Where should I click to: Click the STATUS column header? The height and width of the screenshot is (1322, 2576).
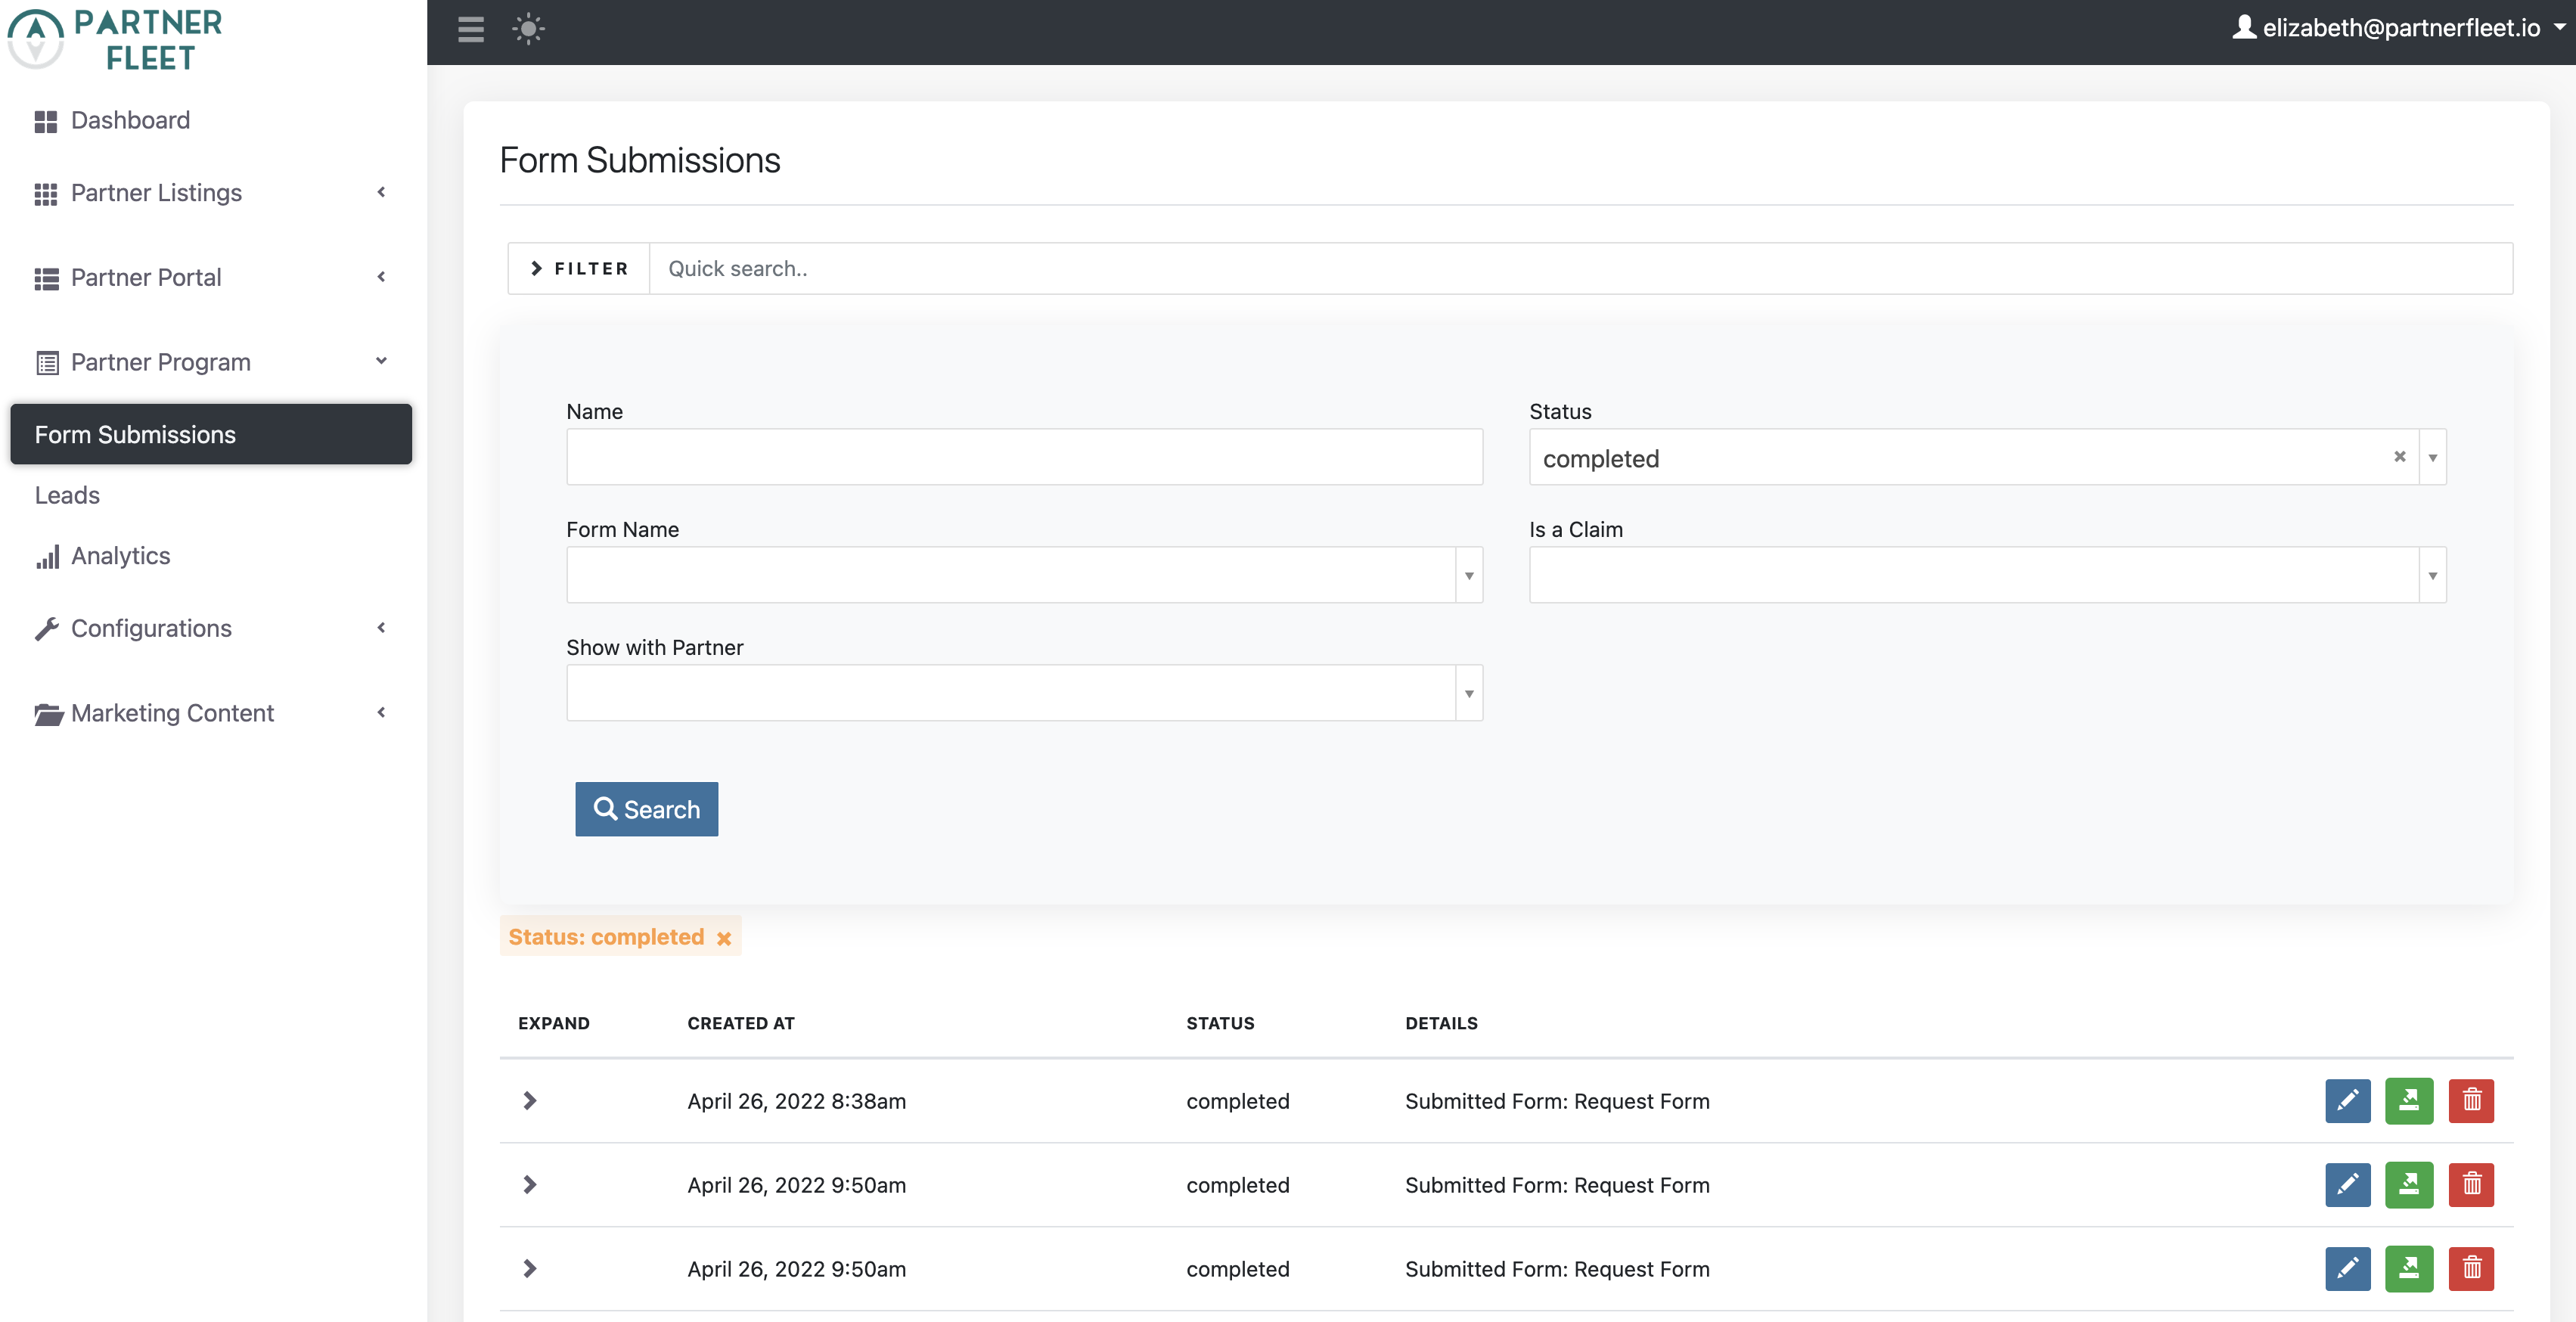click(1220, 1023)
